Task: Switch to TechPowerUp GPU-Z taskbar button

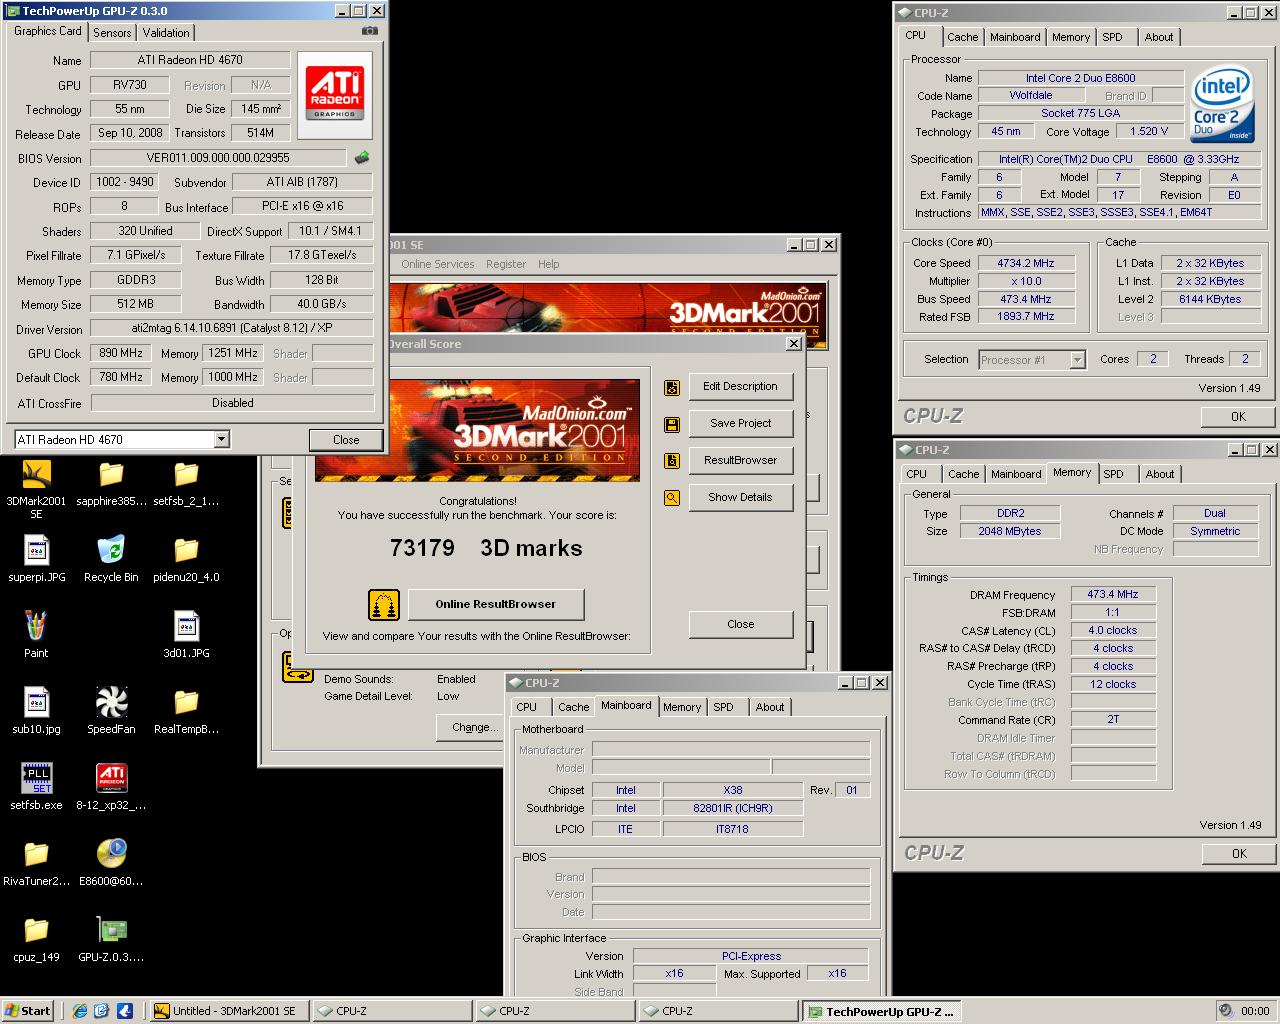Action: (x=882, y=1012)
